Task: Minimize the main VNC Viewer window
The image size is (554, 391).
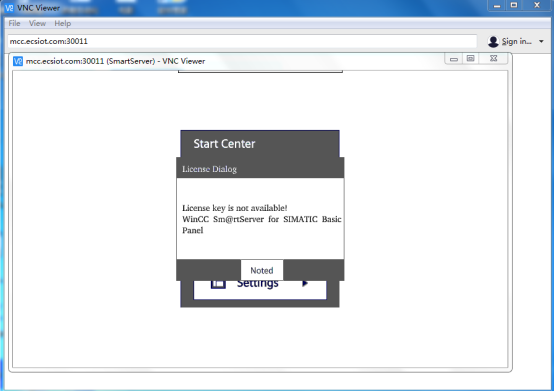Action: [x=497, y=6]
